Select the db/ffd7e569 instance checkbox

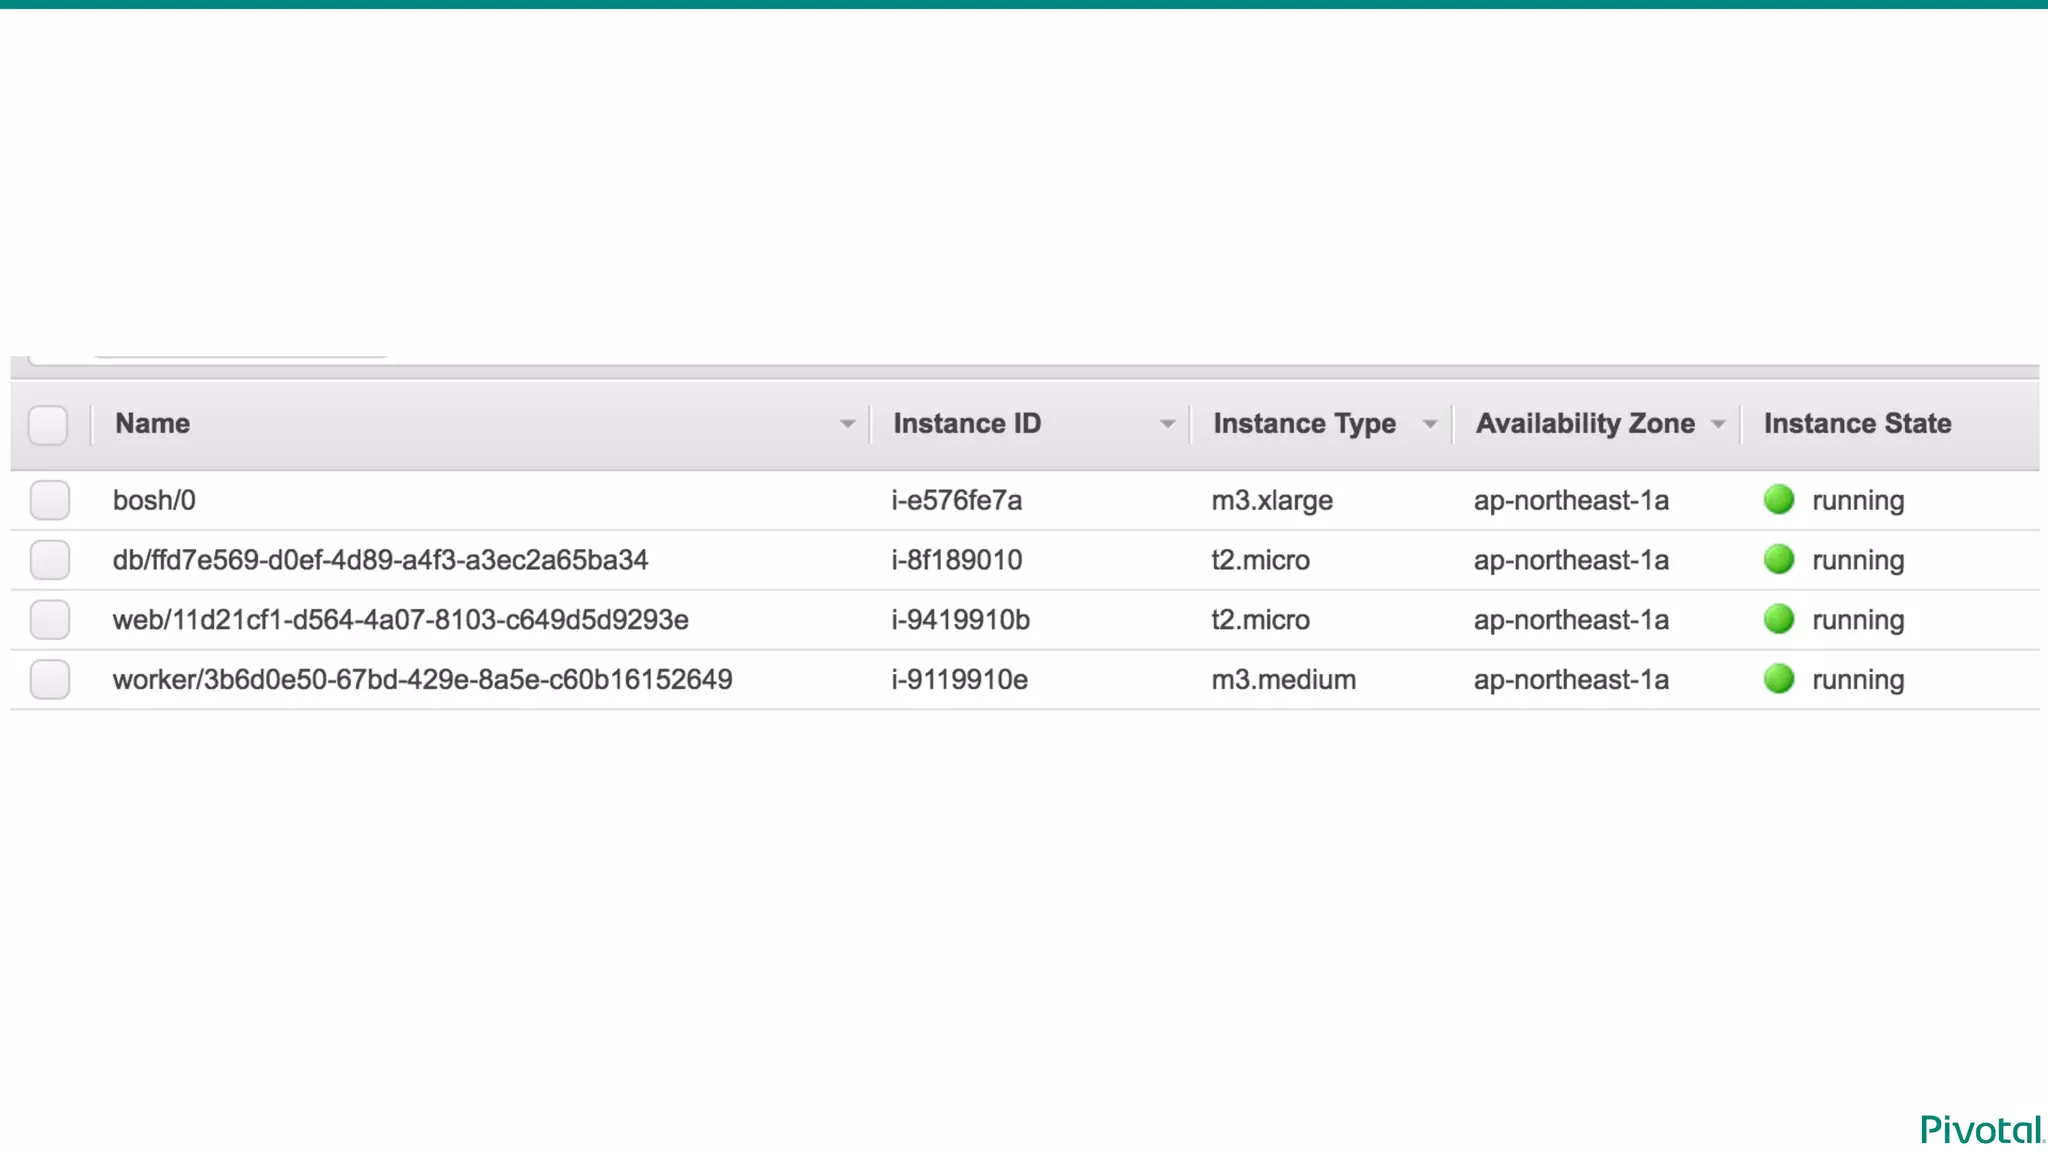[49, 560]
